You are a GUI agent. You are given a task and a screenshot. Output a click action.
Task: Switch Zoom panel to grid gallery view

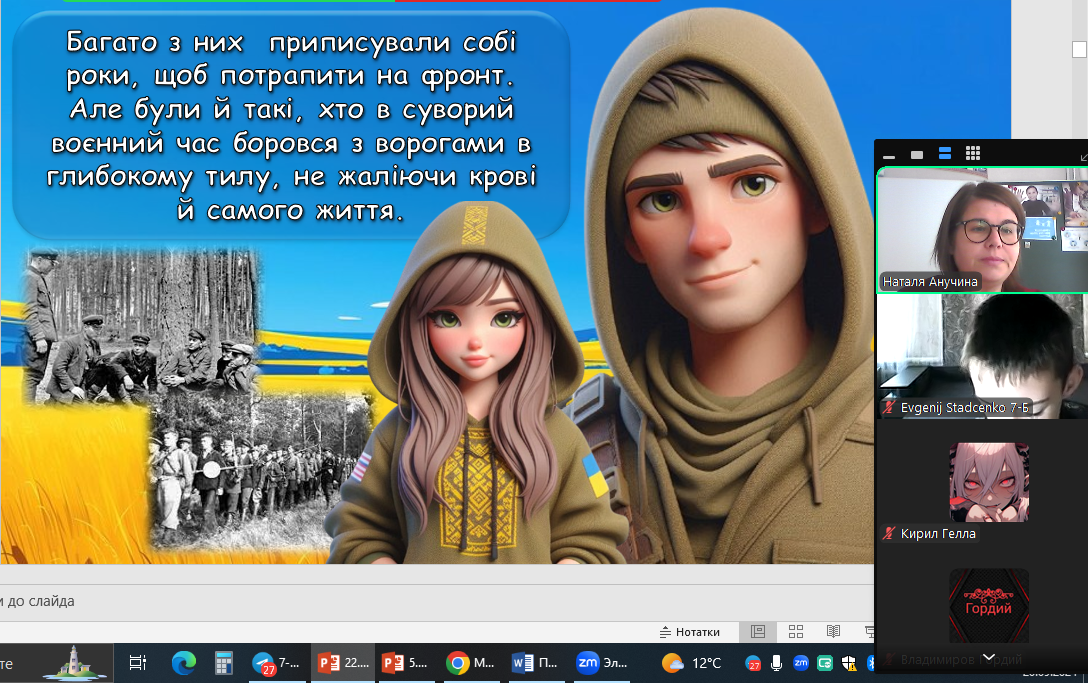972,154
